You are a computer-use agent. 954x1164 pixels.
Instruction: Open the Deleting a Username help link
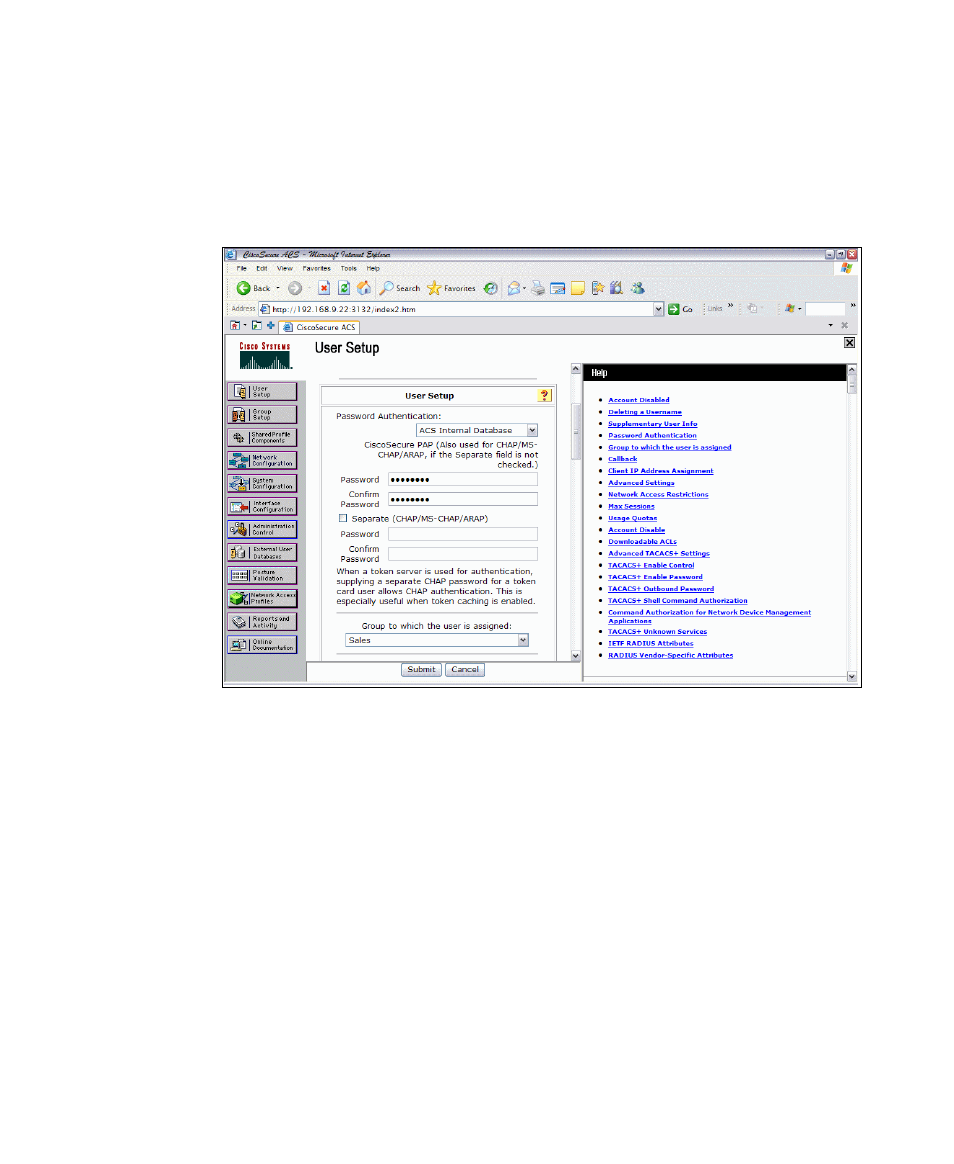click(644, 412)
